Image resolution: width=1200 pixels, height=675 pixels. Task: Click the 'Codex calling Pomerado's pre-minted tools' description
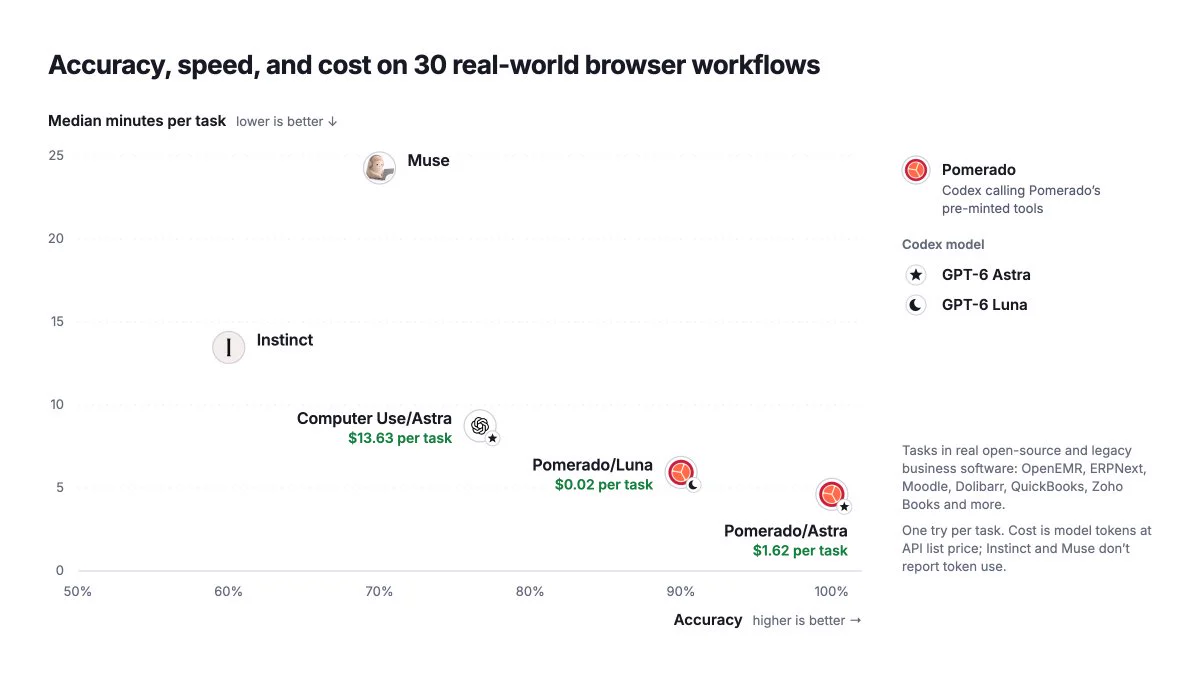[x=1021, y=199]
